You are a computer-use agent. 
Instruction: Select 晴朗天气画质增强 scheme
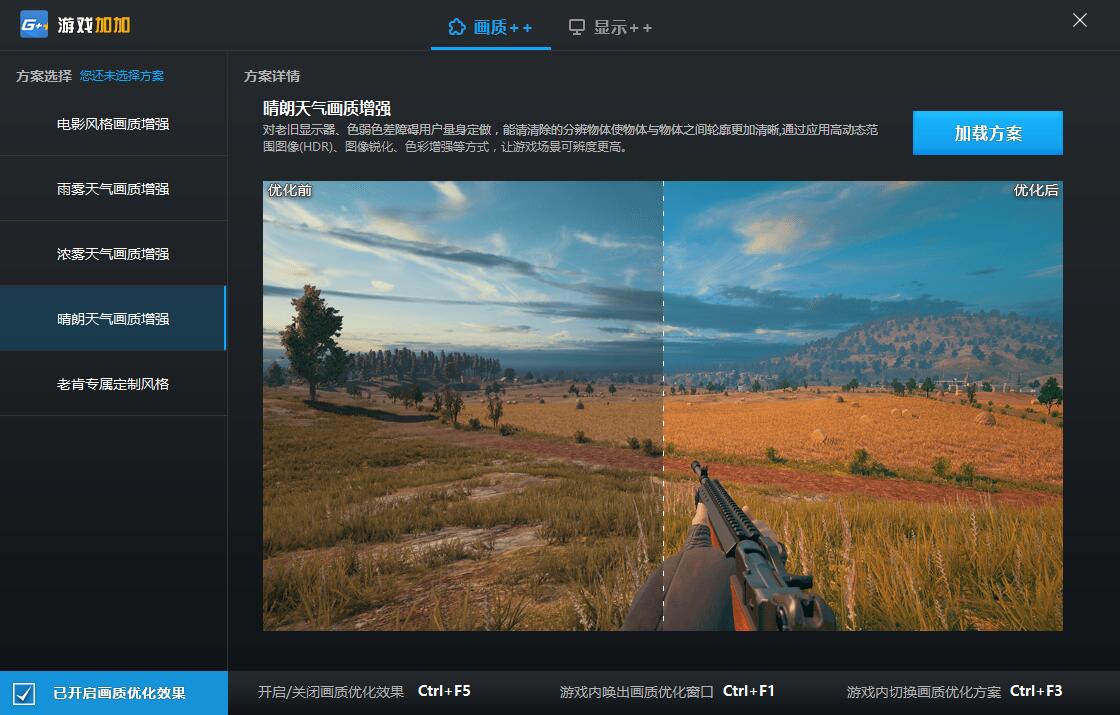coord(113,319)
